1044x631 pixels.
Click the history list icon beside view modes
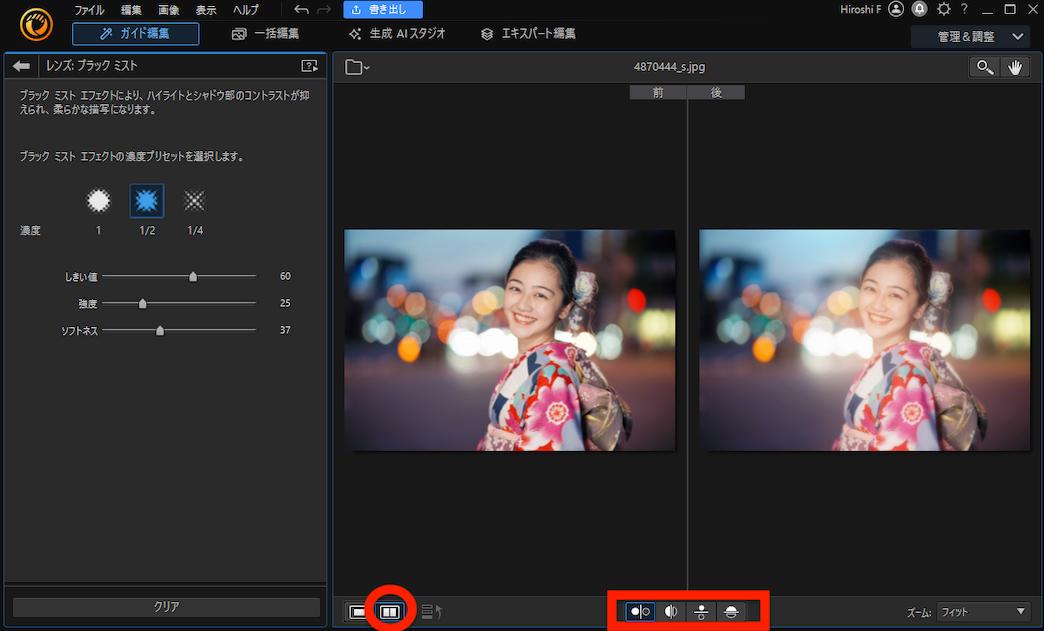tap(431, 611)
